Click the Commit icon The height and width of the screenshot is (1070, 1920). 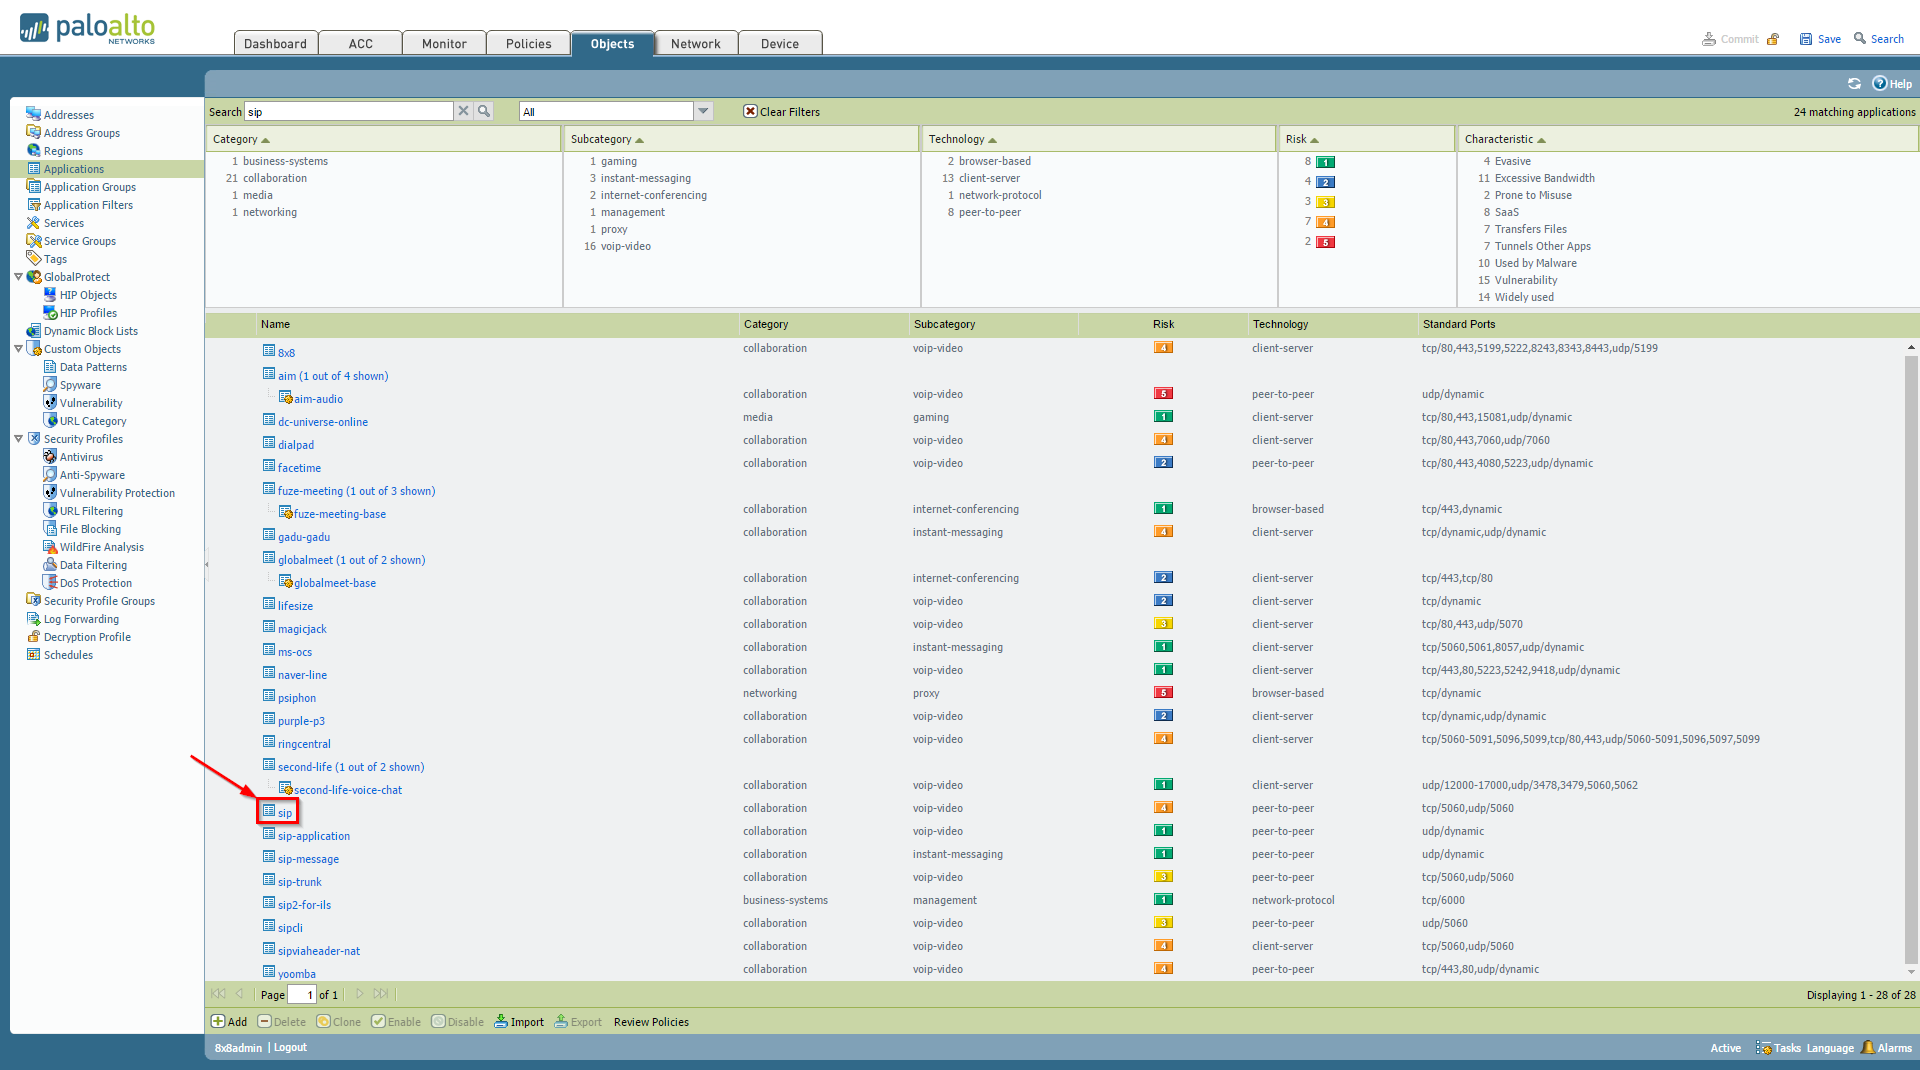pyautogui.click(x=1709, y=39)
